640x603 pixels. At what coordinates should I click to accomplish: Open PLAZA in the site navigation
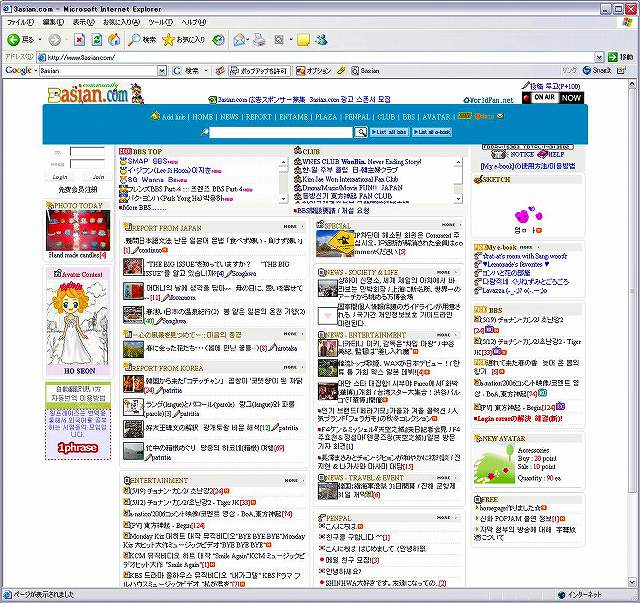pos(326,117)
